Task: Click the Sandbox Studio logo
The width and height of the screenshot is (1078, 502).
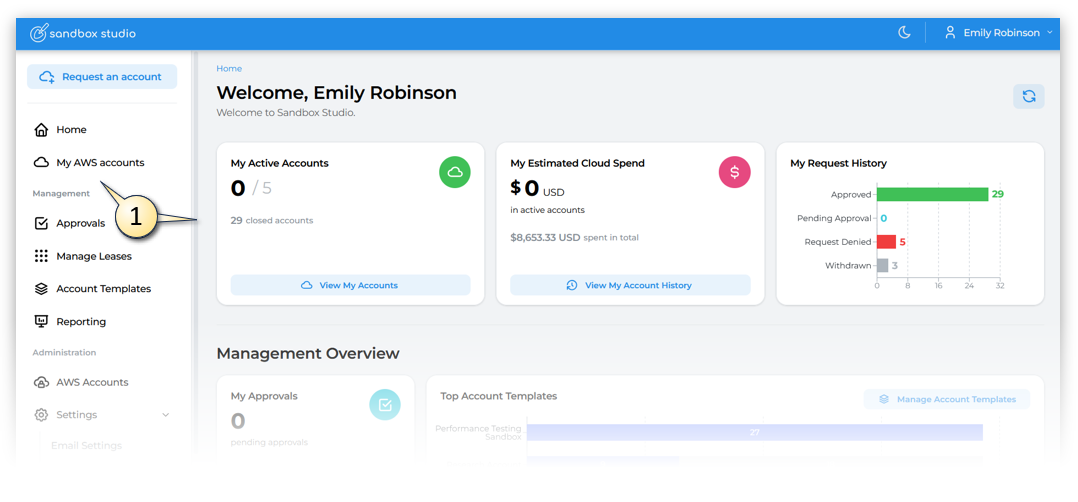Action: click(x=83, y=33)
